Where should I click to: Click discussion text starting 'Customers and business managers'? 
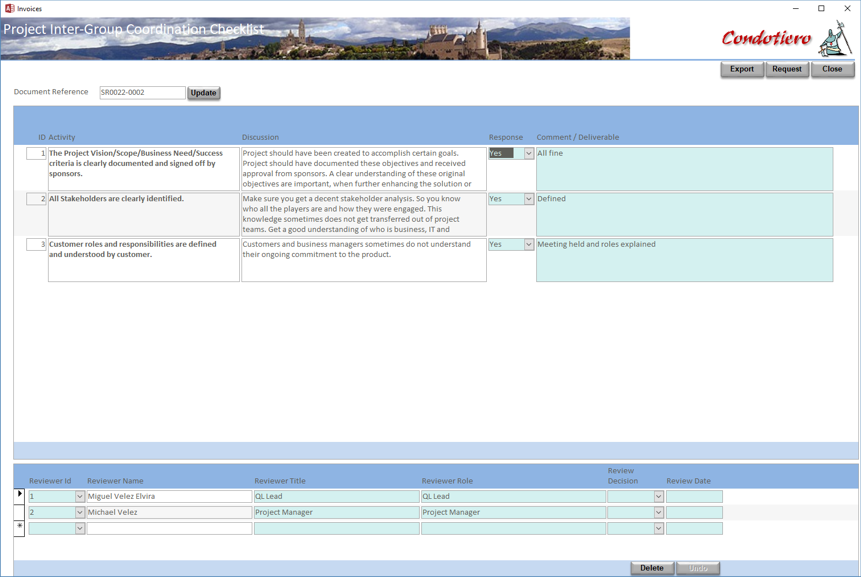click(x=364, y=260)
